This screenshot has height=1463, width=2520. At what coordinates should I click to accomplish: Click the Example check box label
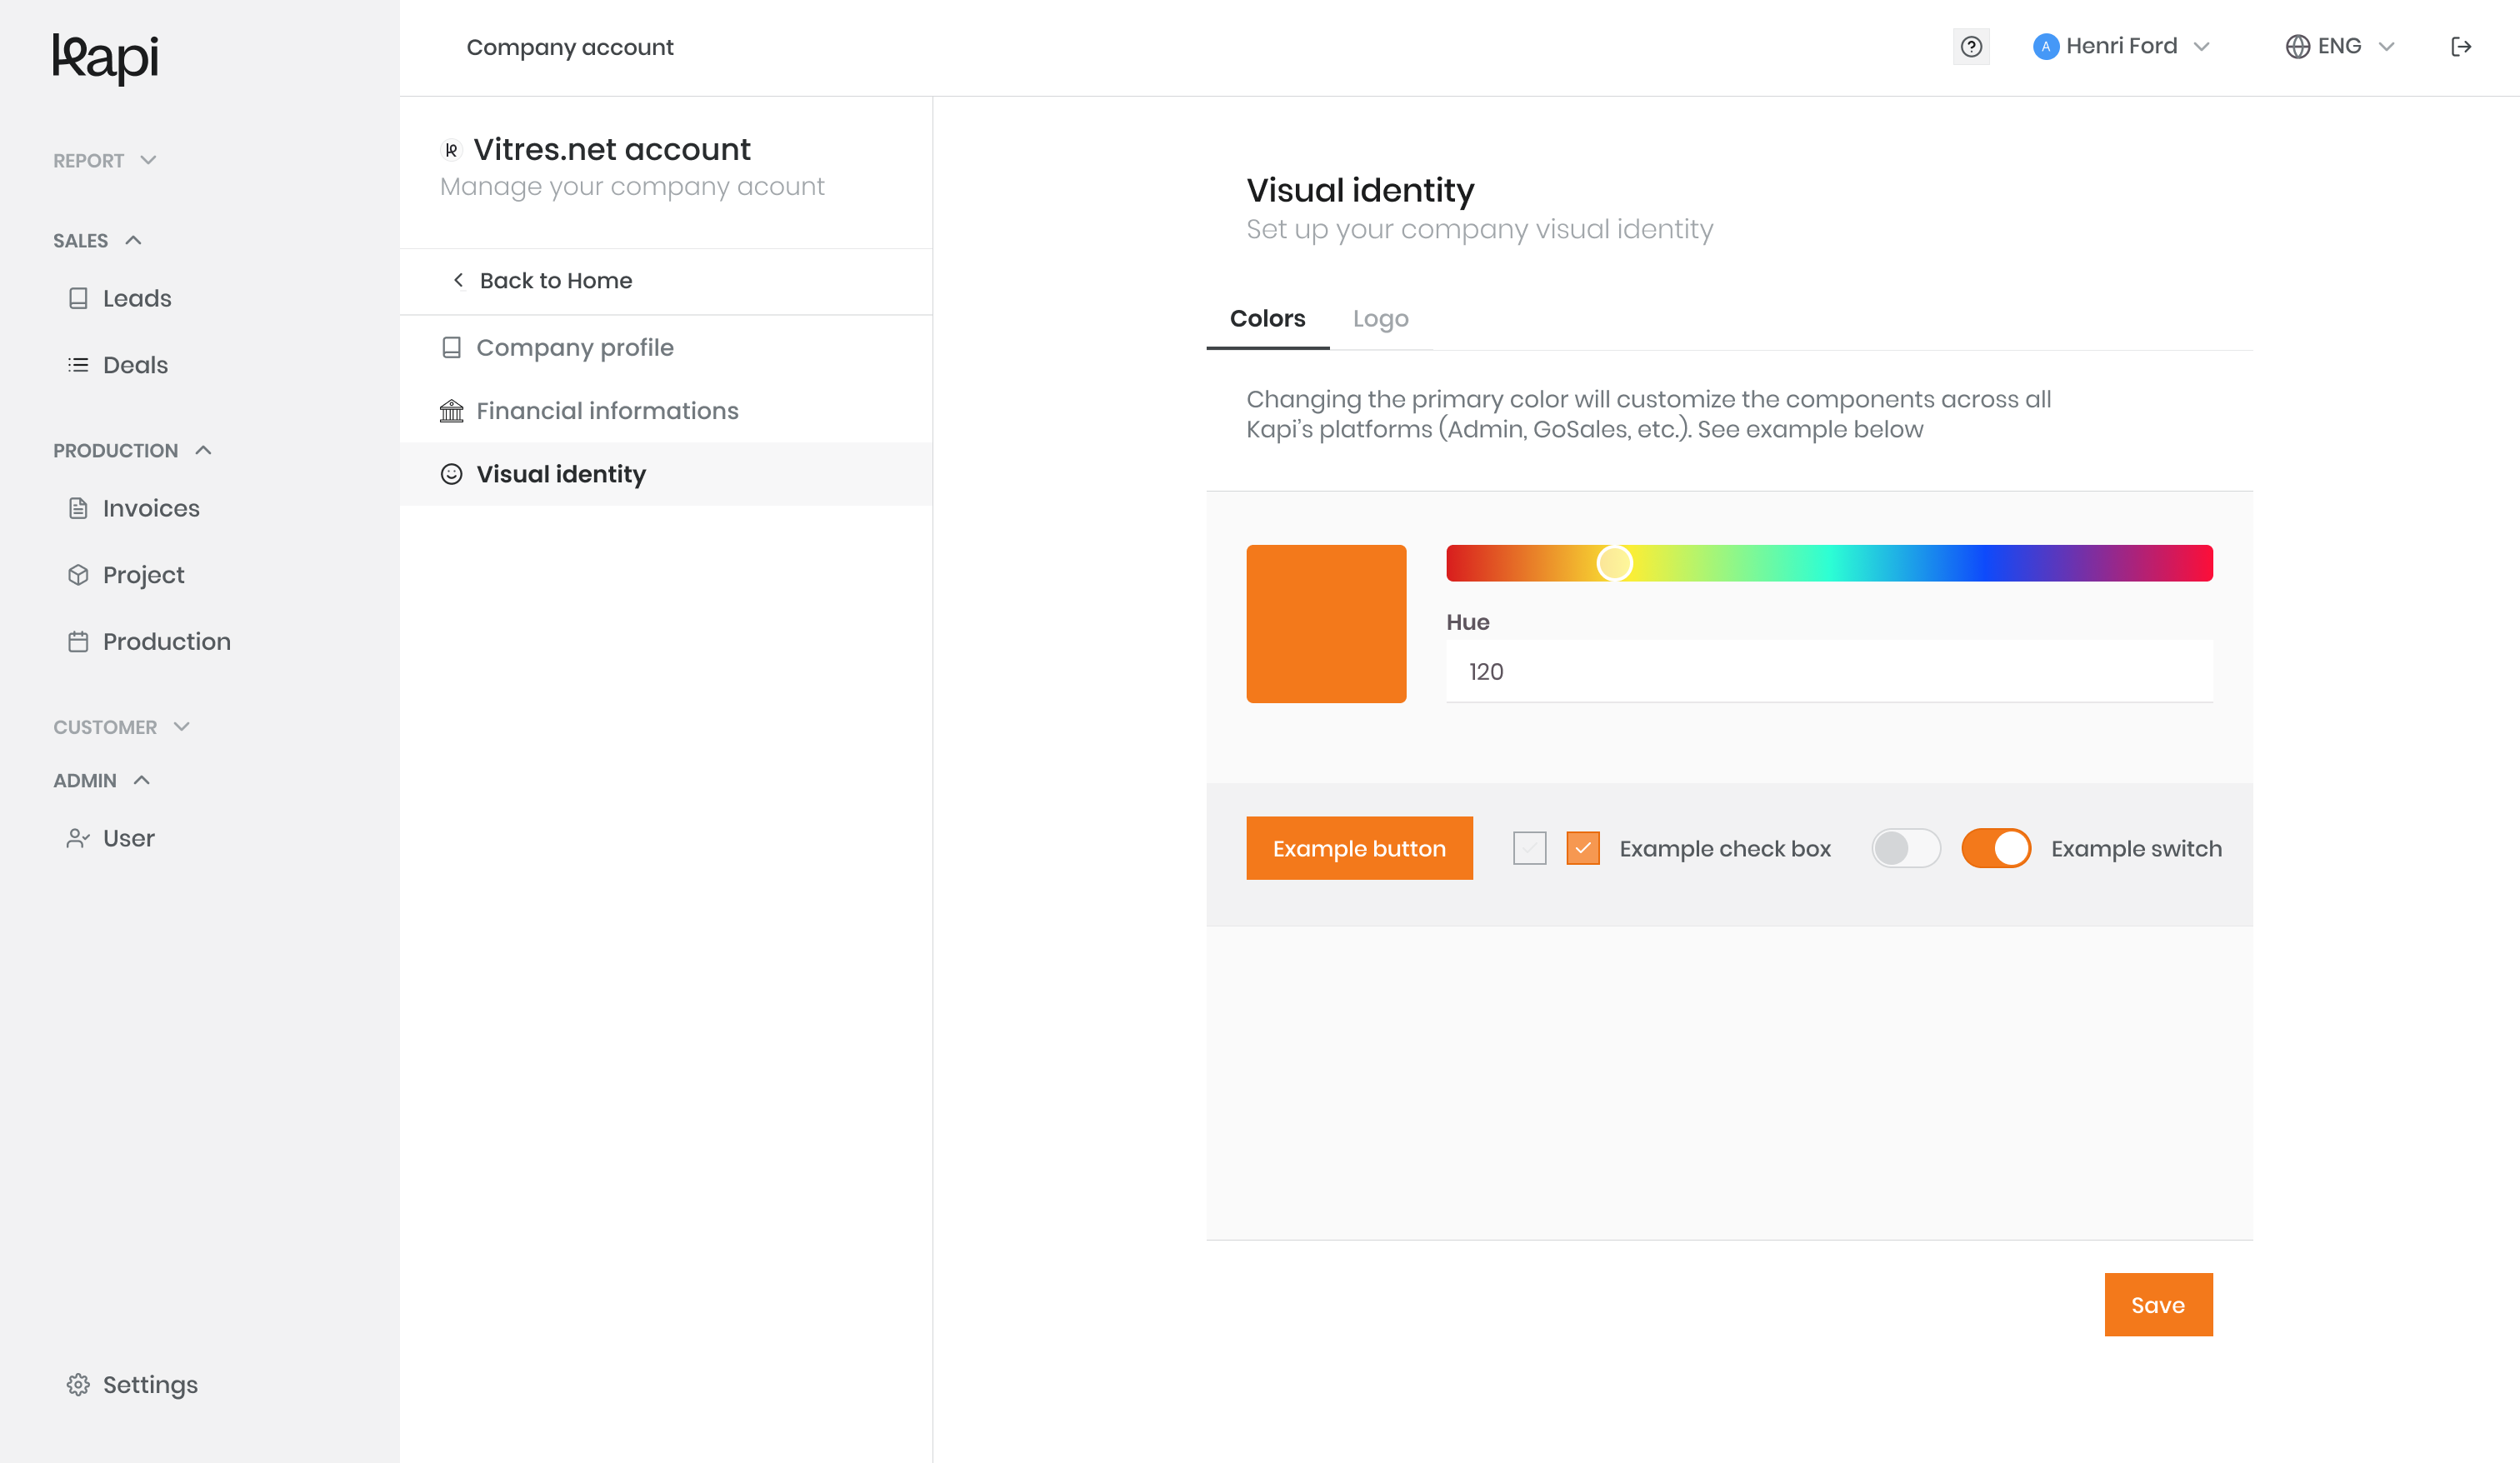[x=1724, y=848]
